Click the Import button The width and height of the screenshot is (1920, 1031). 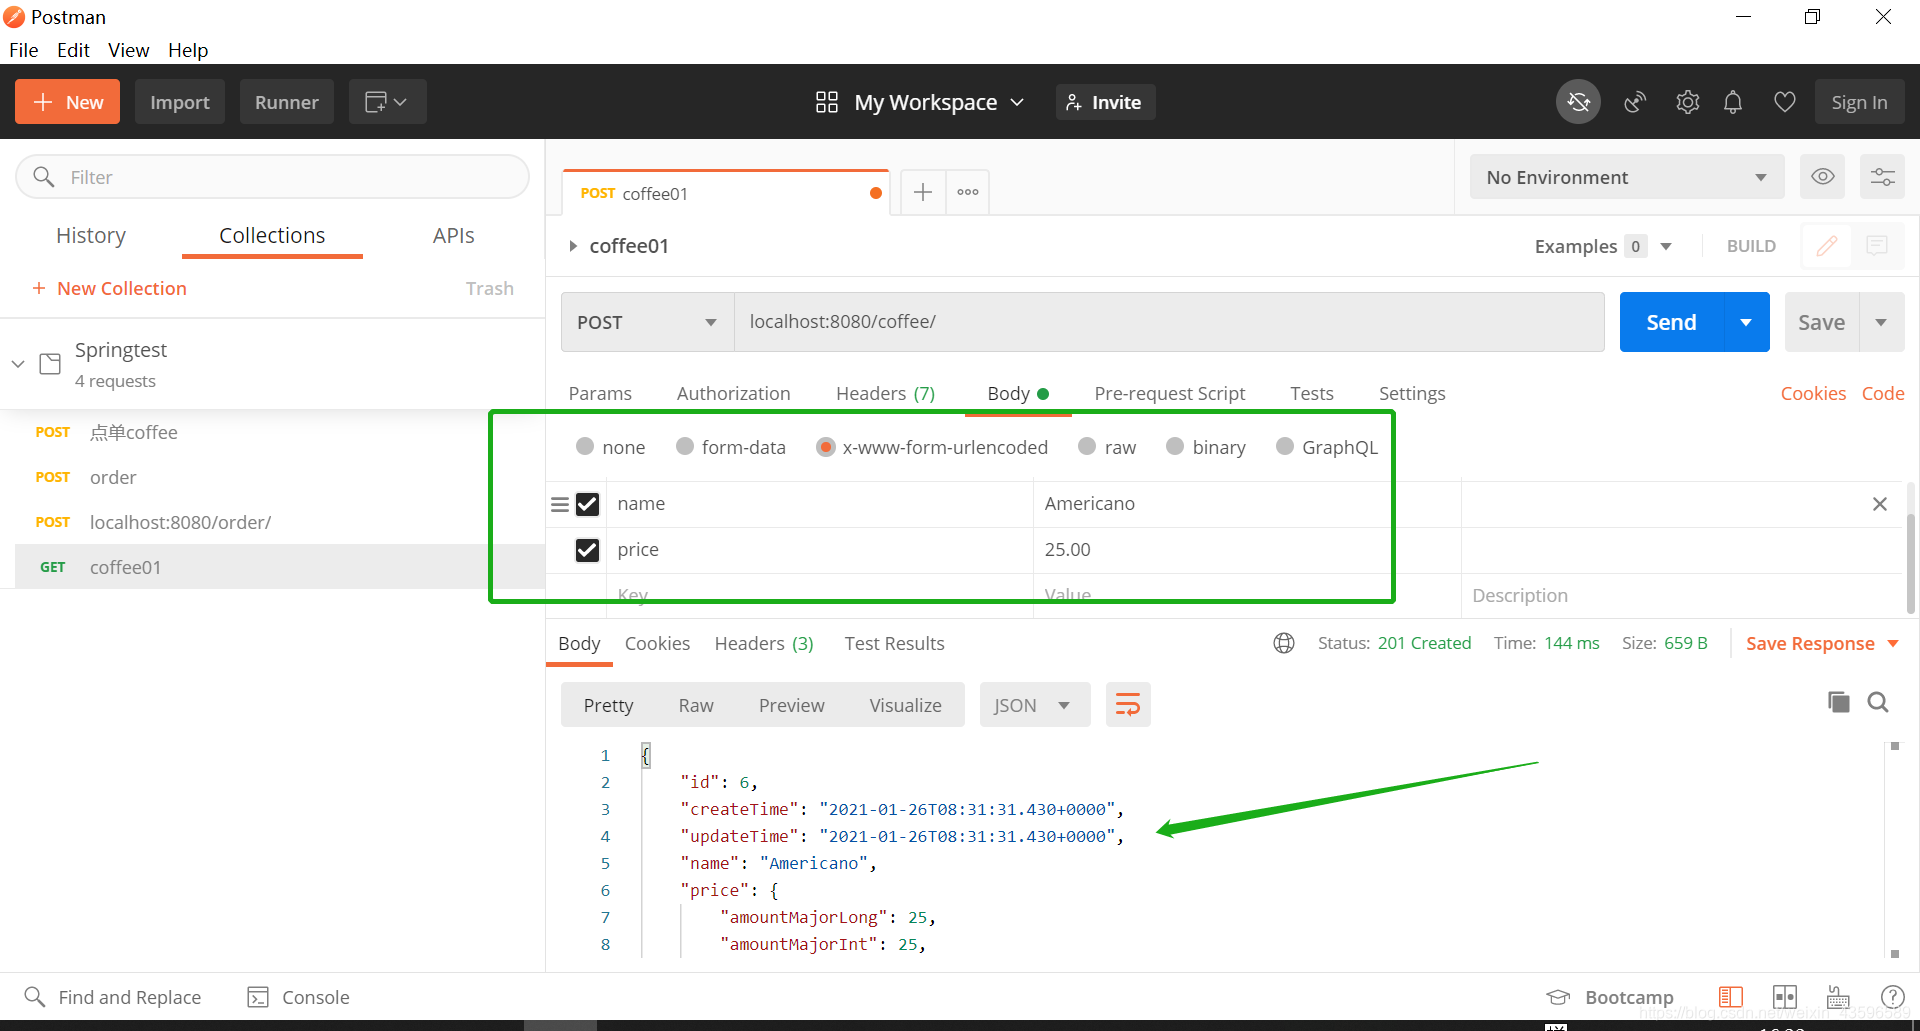180,102
